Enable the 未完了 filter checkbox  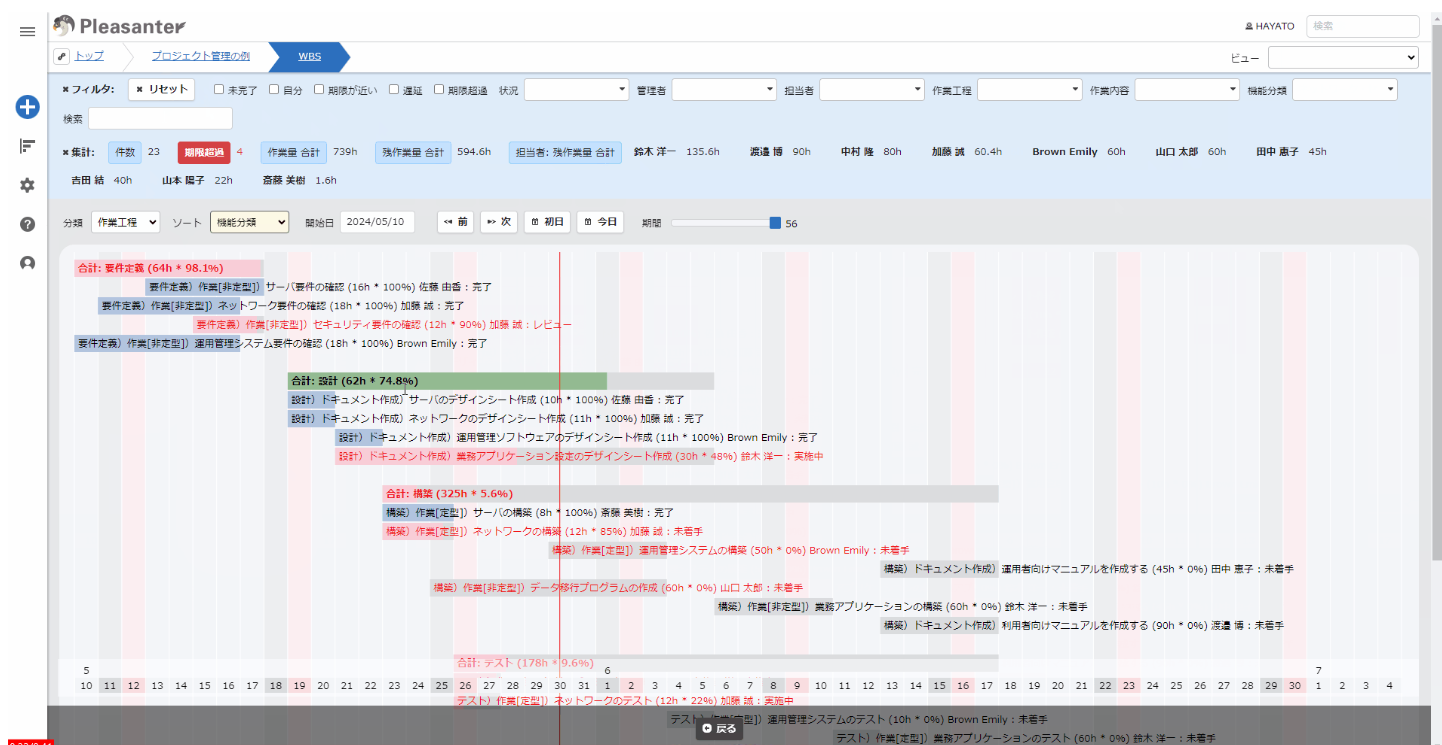[x=219, y=90]
